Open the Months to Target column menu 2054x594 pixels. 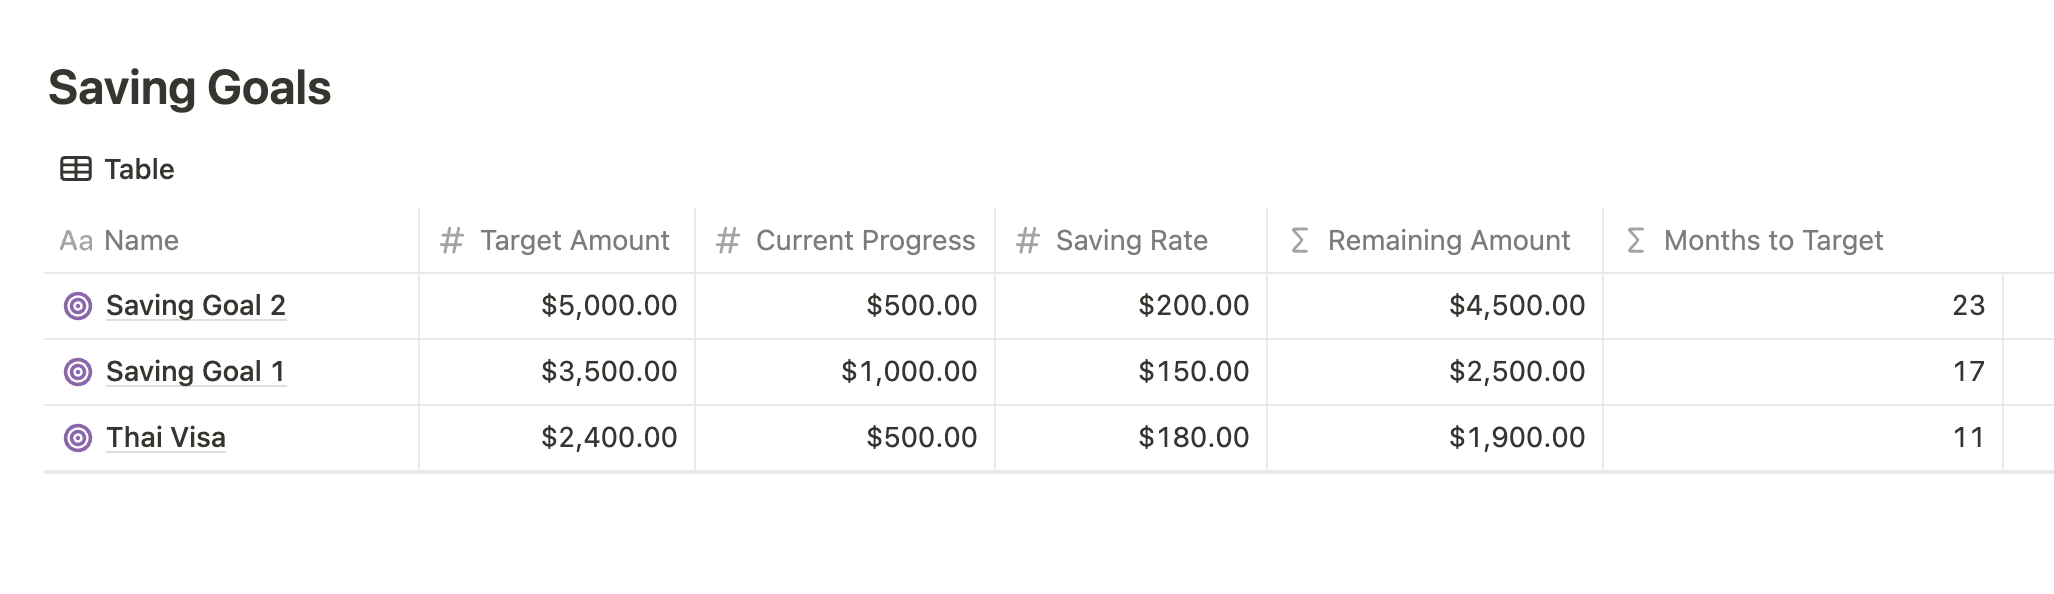coord(1772,241)
